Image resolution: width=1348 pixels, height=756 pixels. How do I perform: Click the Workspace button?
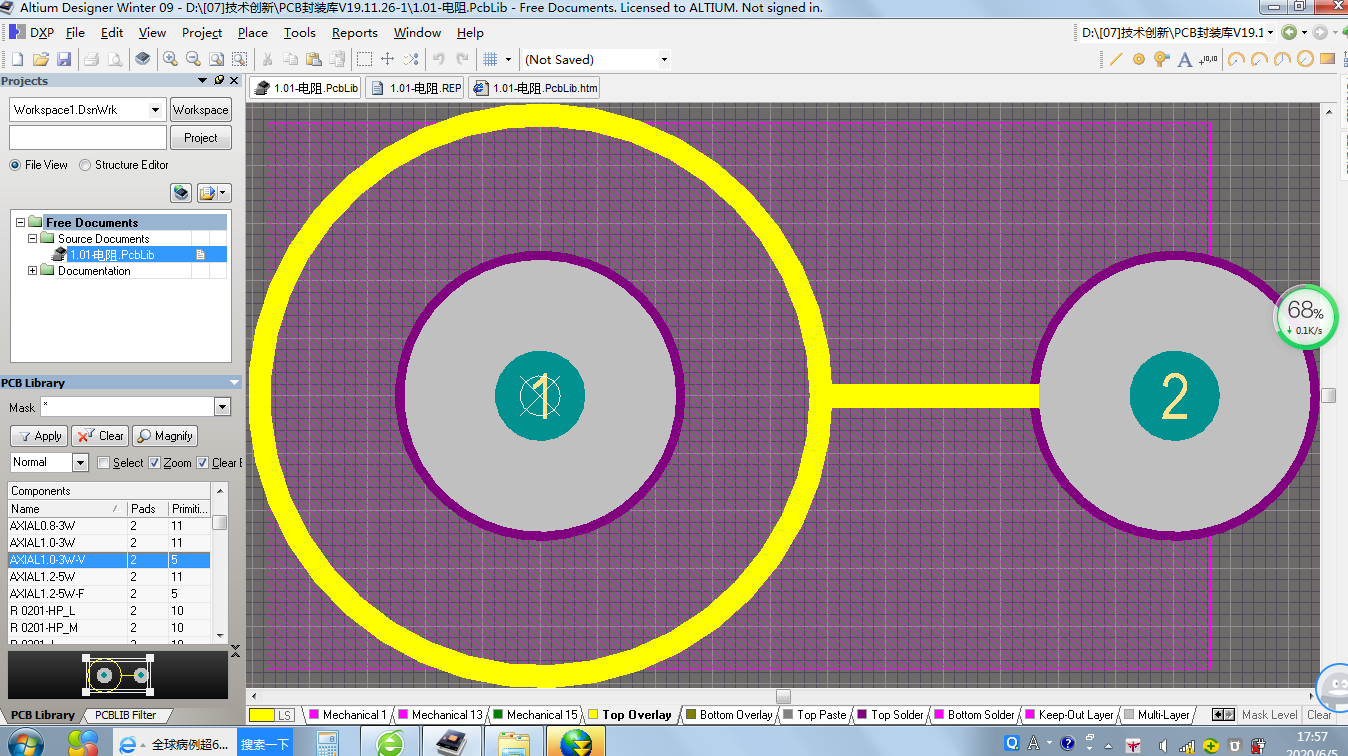click(x=200, y=110)
